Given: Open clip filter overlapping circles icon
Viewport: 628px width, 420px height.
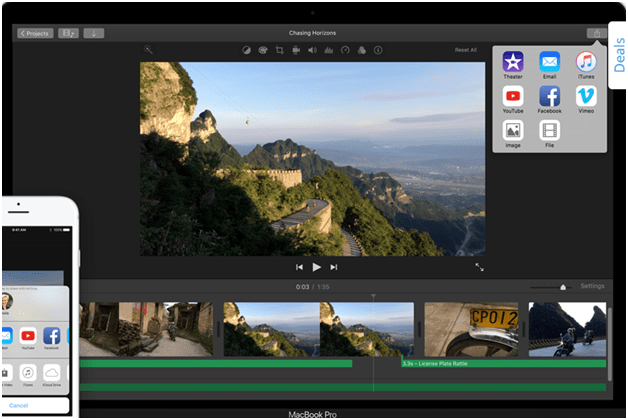Looking at the screenshot, I should [x=362, y=50].
